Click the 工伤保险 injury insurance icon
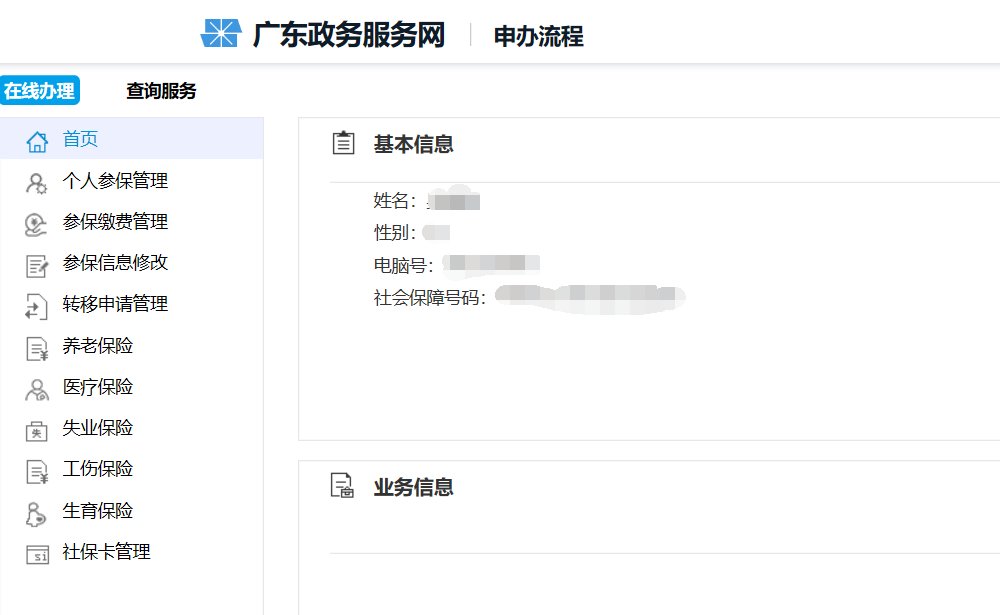Image resolution: width=1000 pixels, height=615 pixels. click(36, 469)
